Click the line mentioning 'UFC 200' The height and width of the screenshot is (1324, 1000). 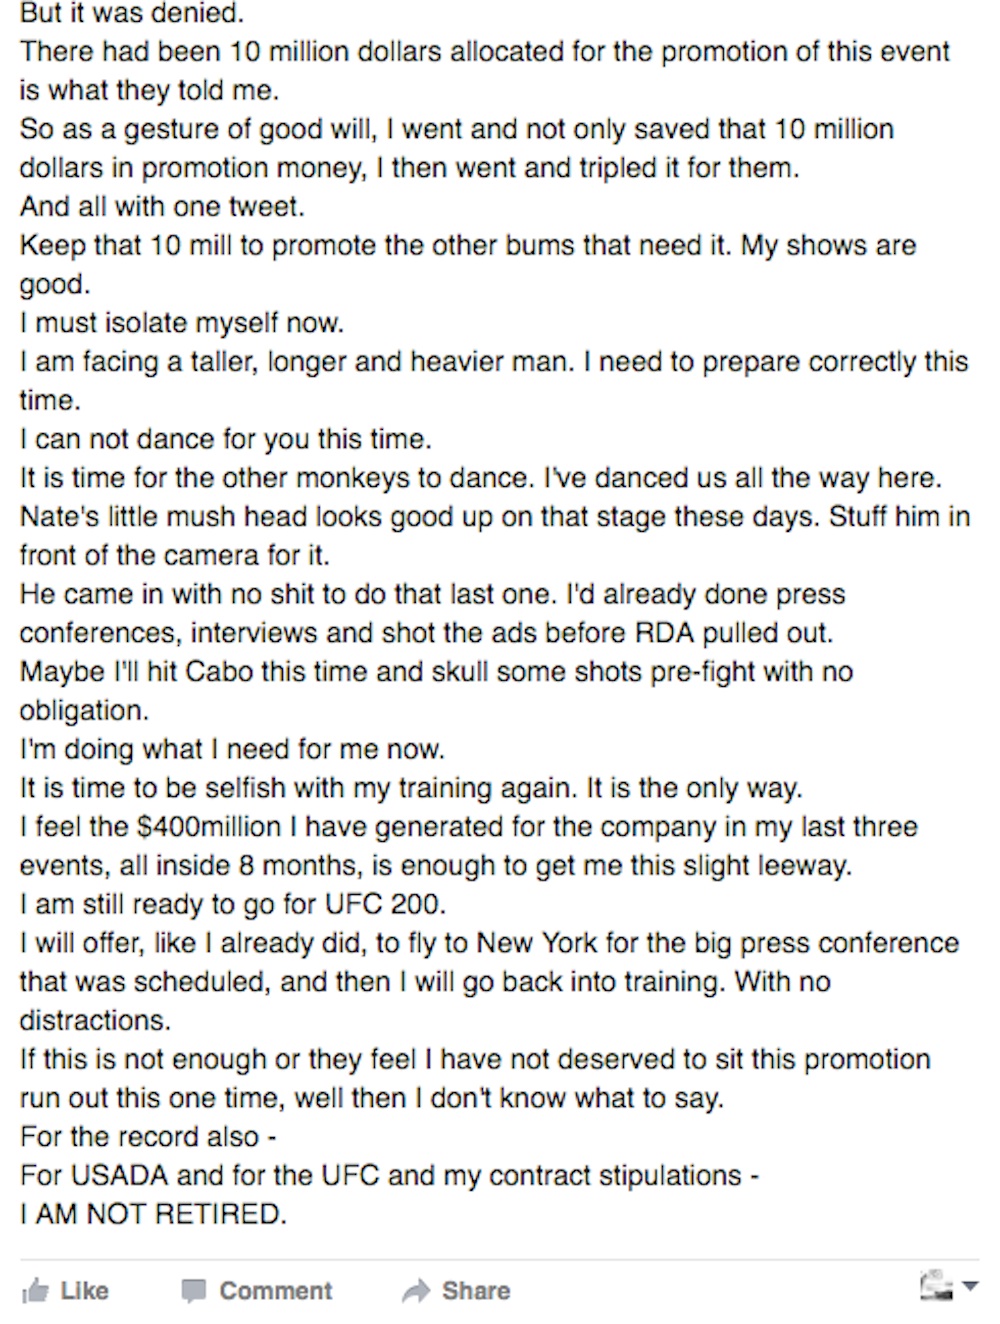(x=233, y=904)
